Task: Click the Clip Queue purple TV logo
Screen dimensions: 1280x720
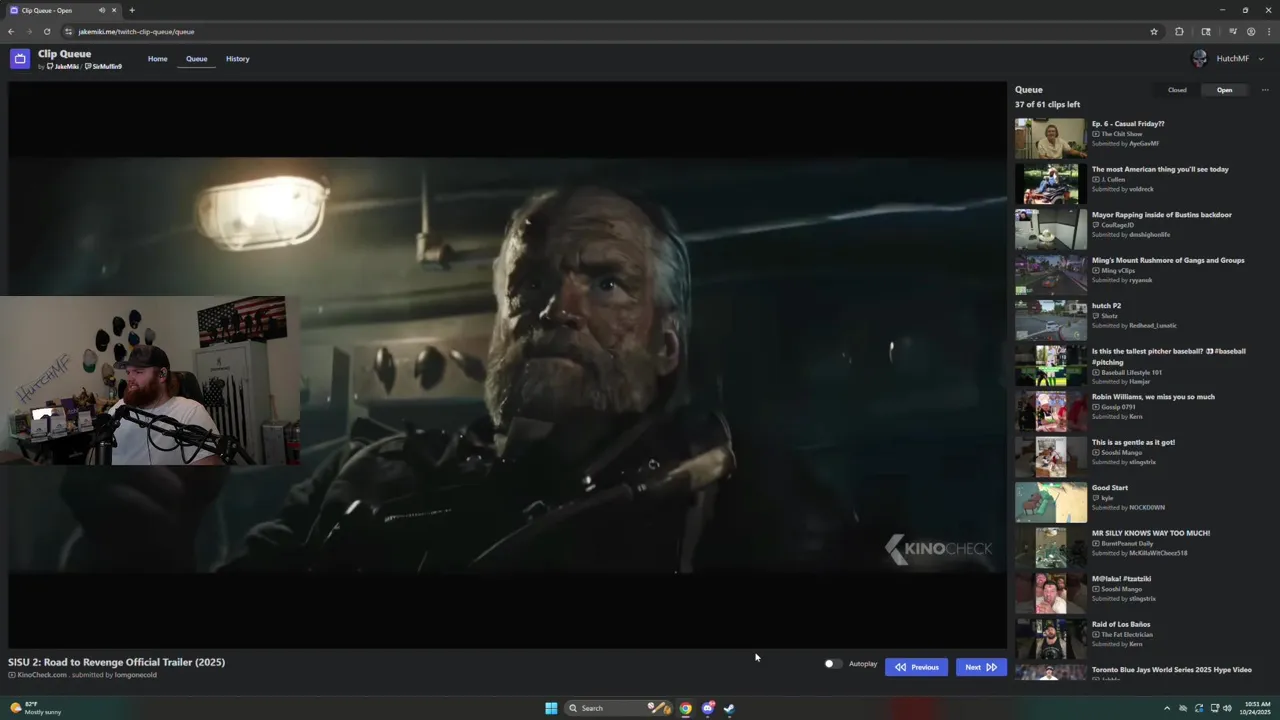Action: click(x=20, y=59)
